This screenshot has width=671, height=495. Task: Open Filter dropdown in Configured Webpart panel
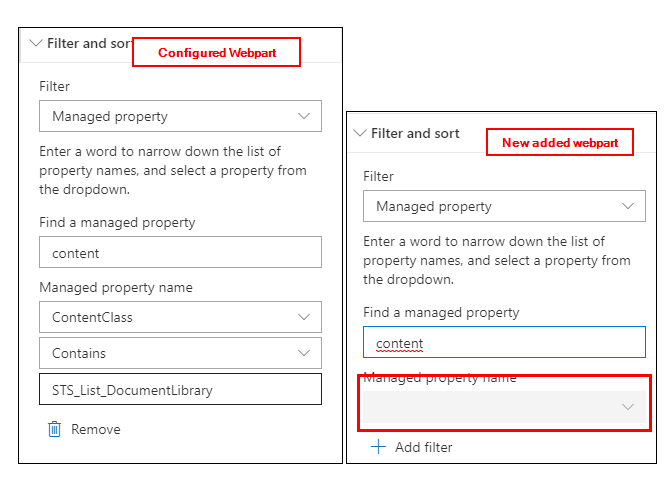point(180,116)
